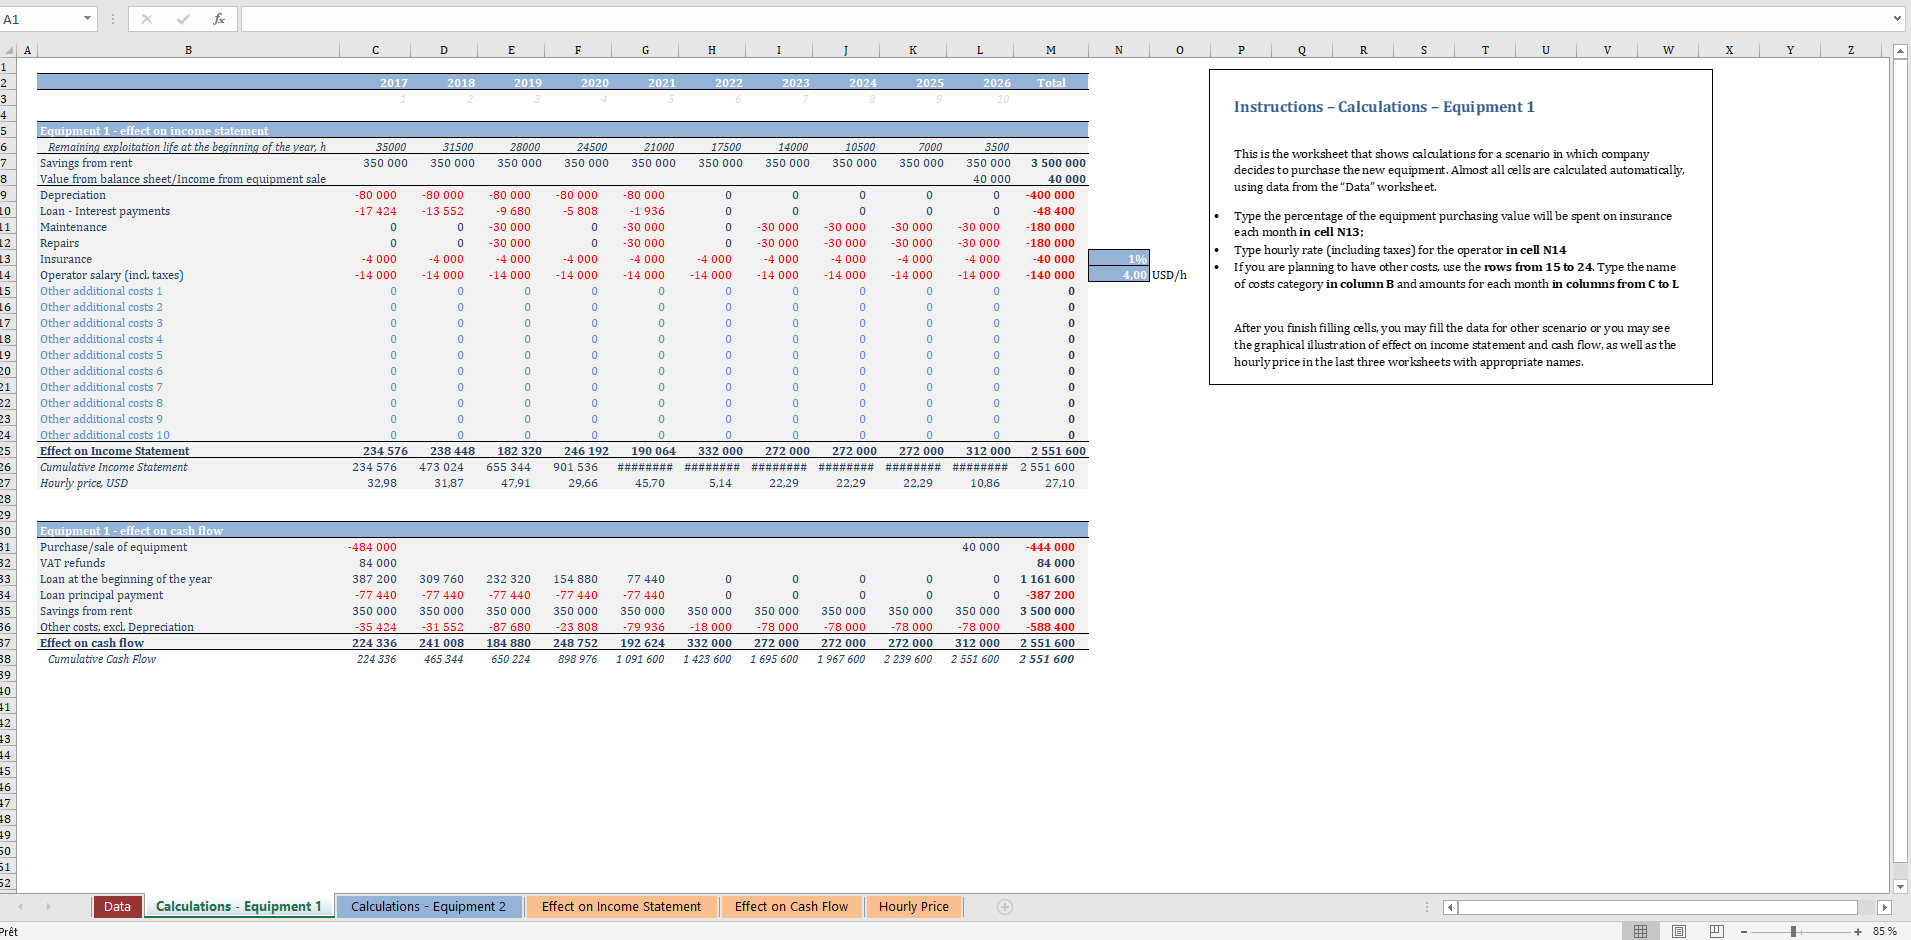This screenshot has height=940, width=1911.
Task: Select depreciation total cell -400 000
Action: pyautogui.click(x=1051, y=195)
